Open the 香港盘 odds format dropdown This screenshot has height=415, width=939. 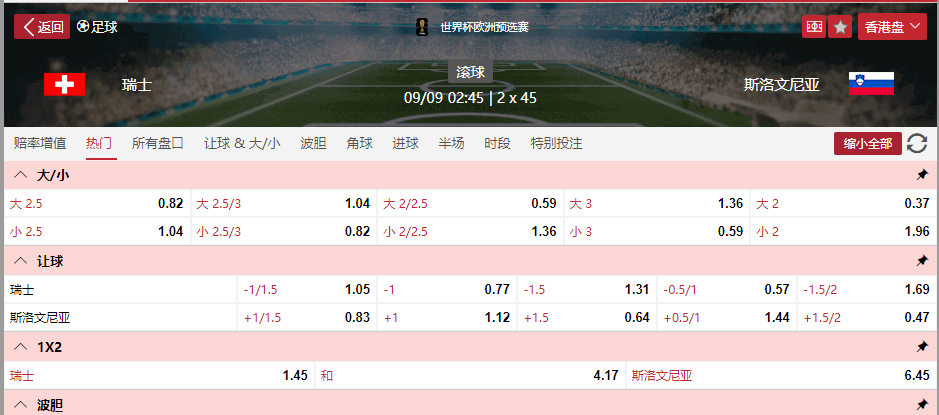[x=895, y=27]
